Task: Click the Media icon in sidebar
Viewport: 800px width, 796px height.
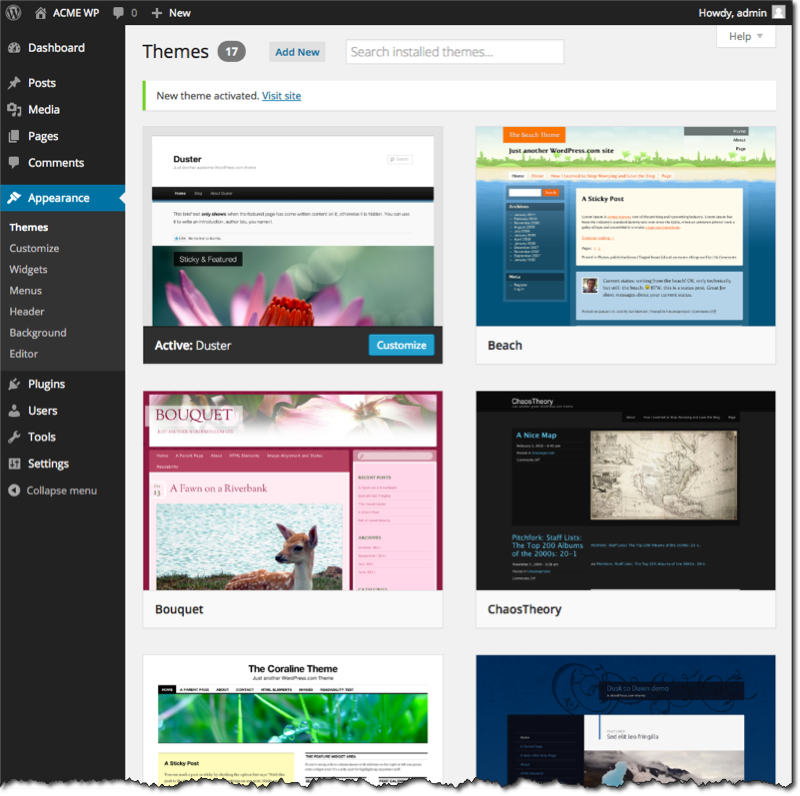Action: tap(14, 110)
